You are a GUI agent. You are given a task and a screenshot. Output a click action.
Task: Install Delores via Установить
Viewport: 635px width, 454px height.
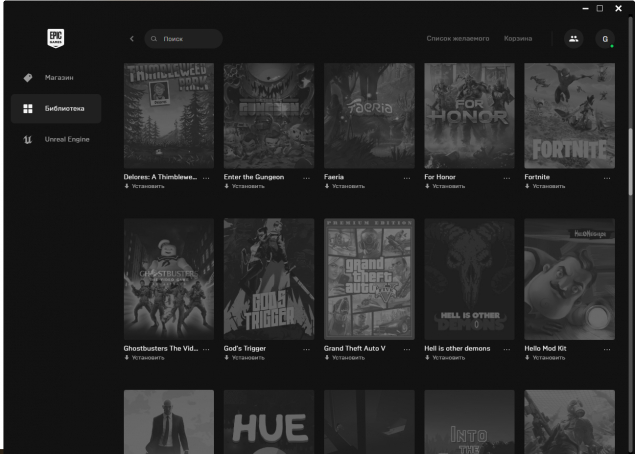144,186
